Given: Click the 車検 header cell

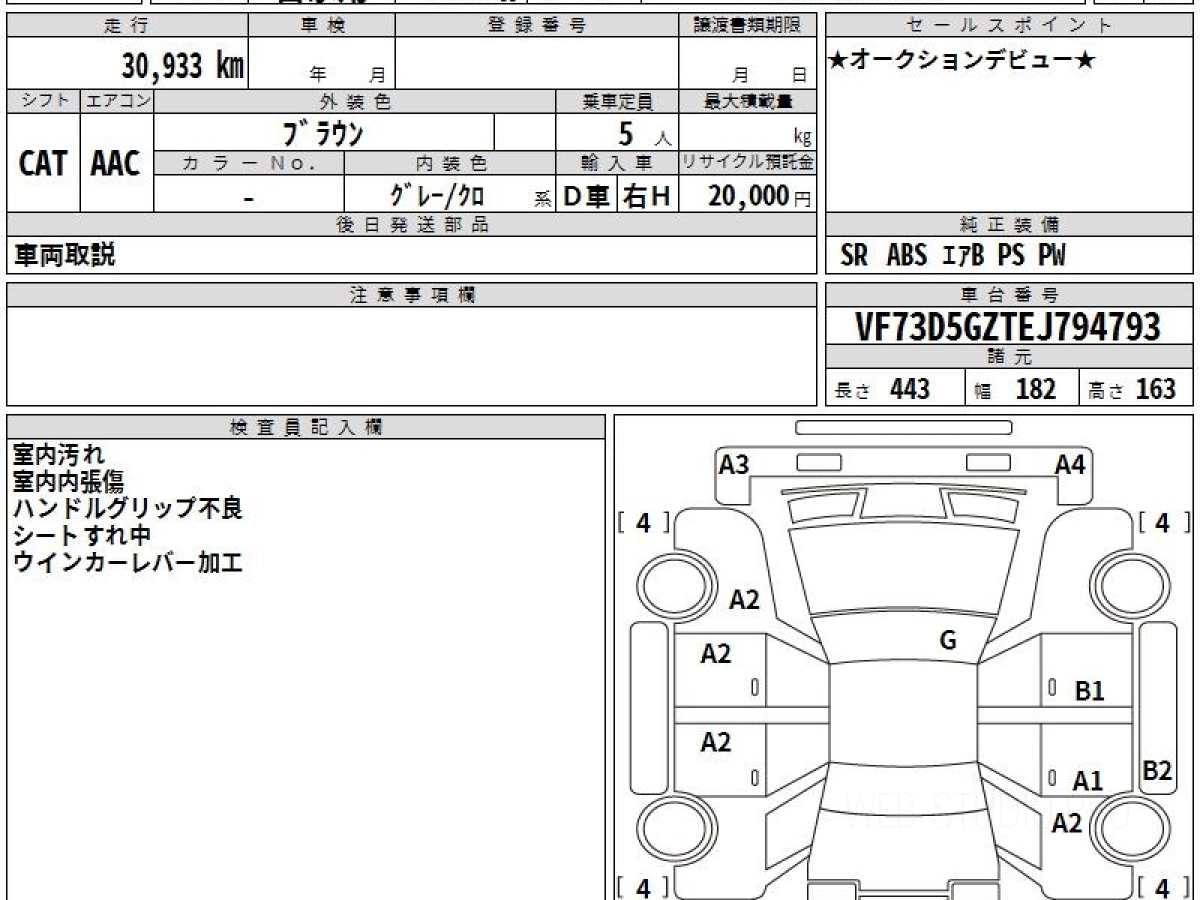Looking at the screenshot, I should (321, 26).
